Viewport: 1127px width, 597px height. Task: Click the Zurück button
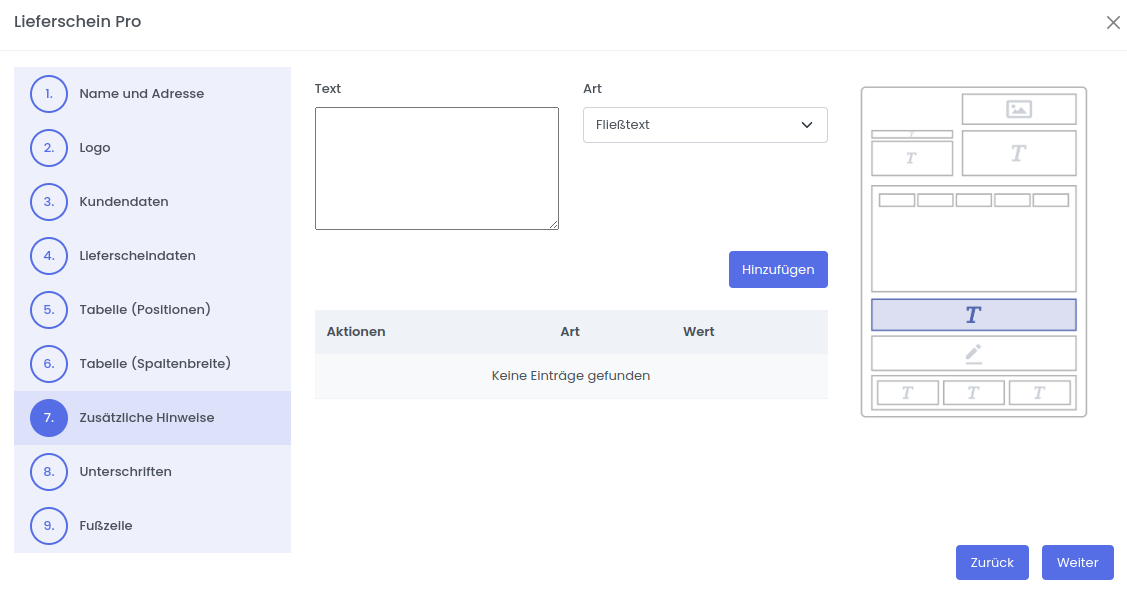pyautogui.click(x=992, y=562)
